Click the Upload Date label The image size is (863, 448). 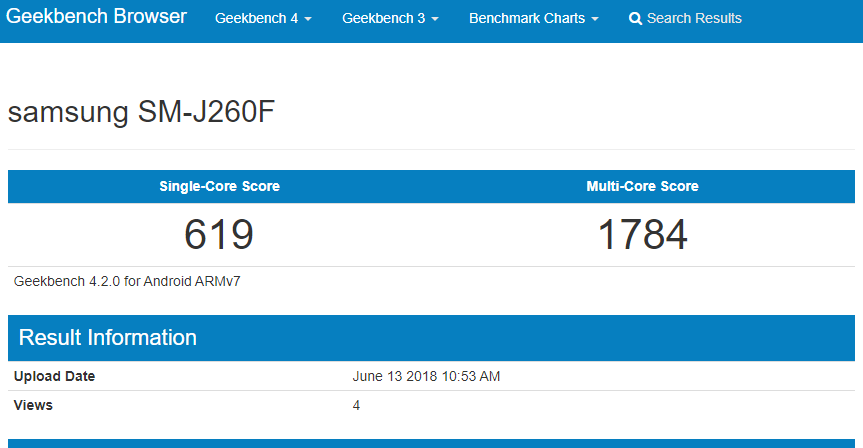click(x=54, y=376)
